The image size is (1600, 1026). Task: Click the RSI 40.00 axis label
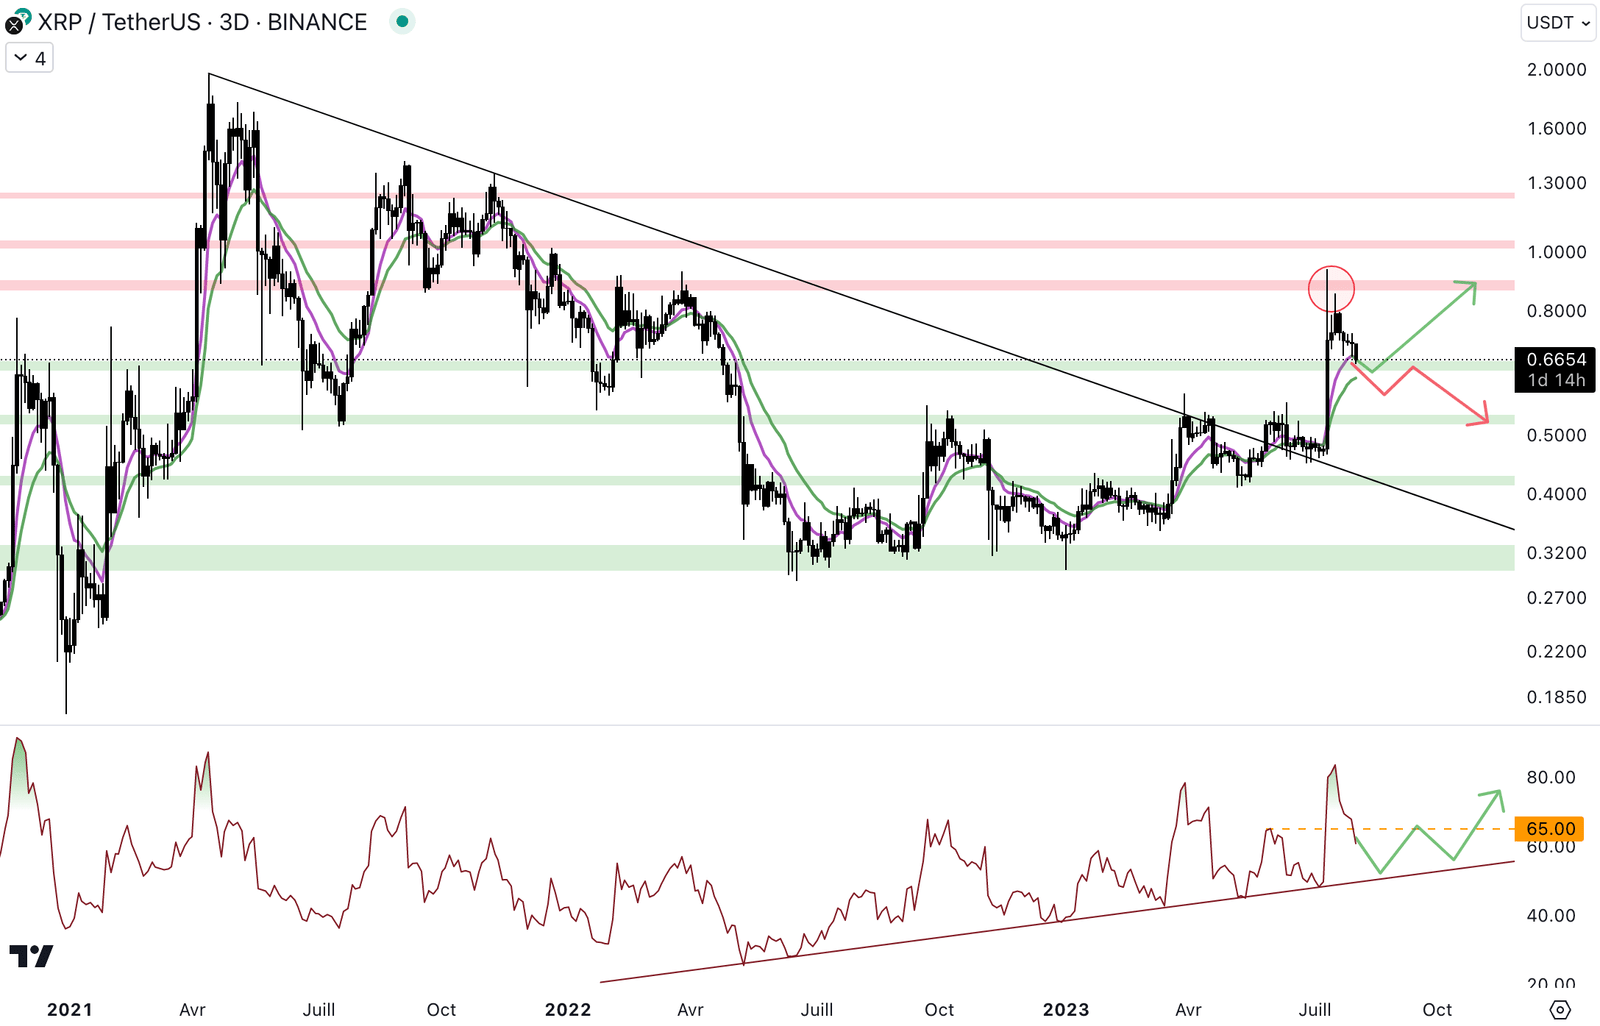pos(1551,915)
